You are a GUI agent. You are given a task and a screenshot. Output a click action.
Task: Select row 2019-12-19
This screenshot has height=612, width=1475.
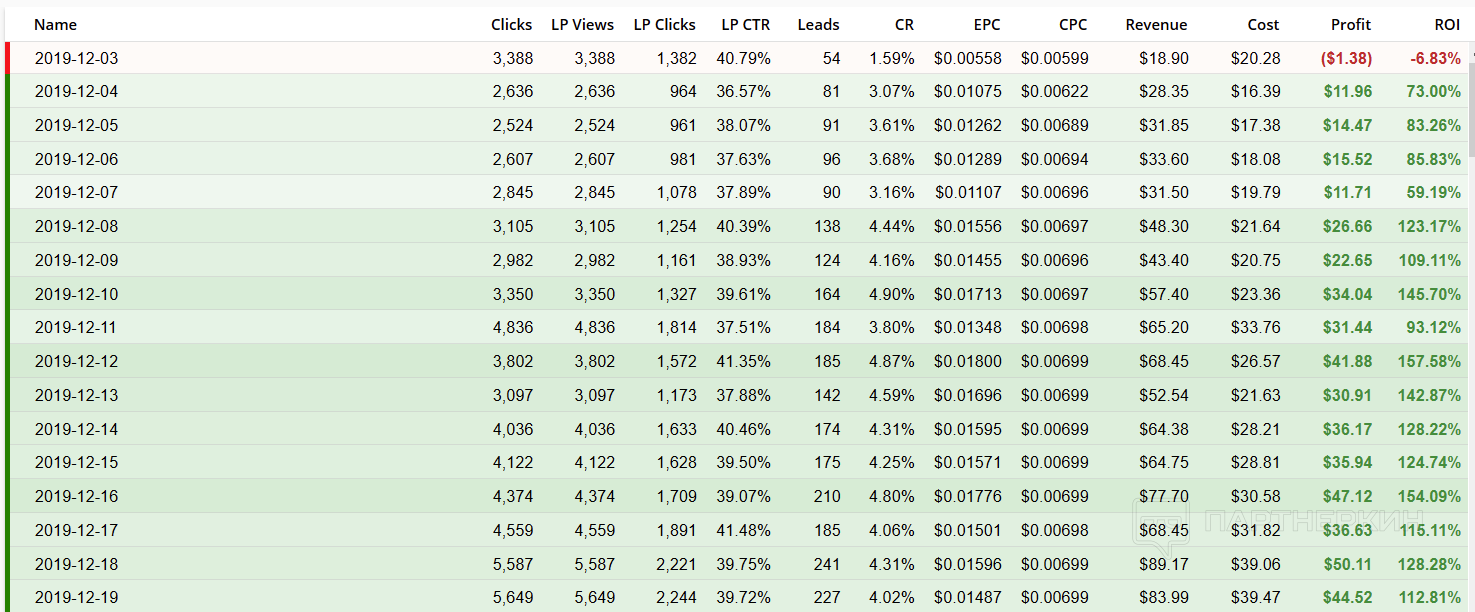point(737,597)
